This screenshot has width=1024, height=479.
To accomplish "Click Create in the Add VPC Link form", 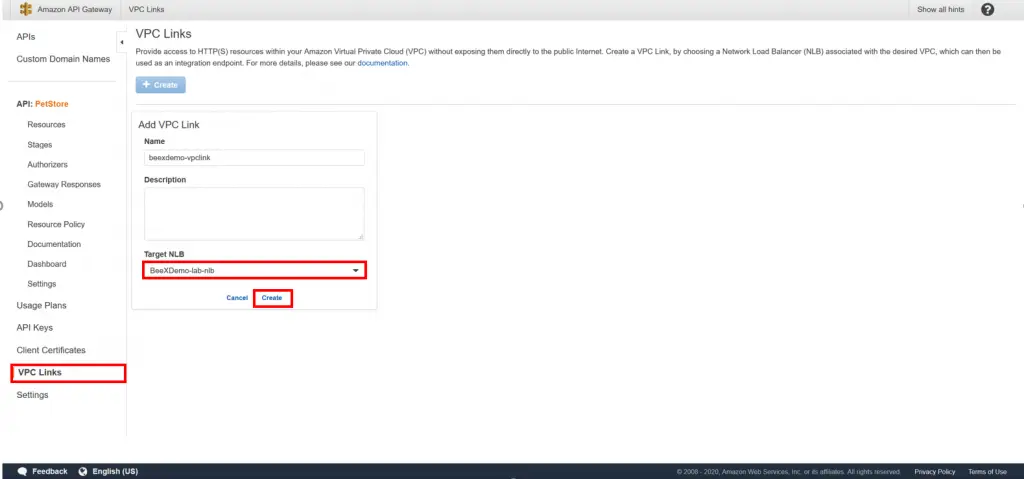I will pyautogui.click(x=272, y=298).
